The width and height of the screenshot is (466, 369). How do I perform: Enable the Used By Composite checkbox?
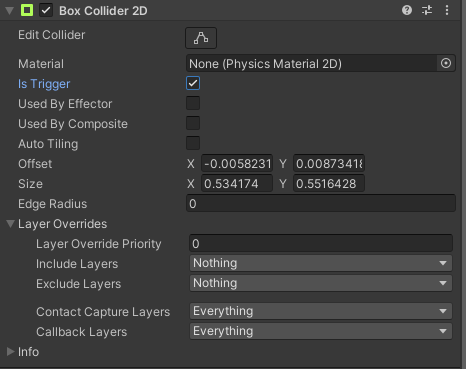point(193,123)
